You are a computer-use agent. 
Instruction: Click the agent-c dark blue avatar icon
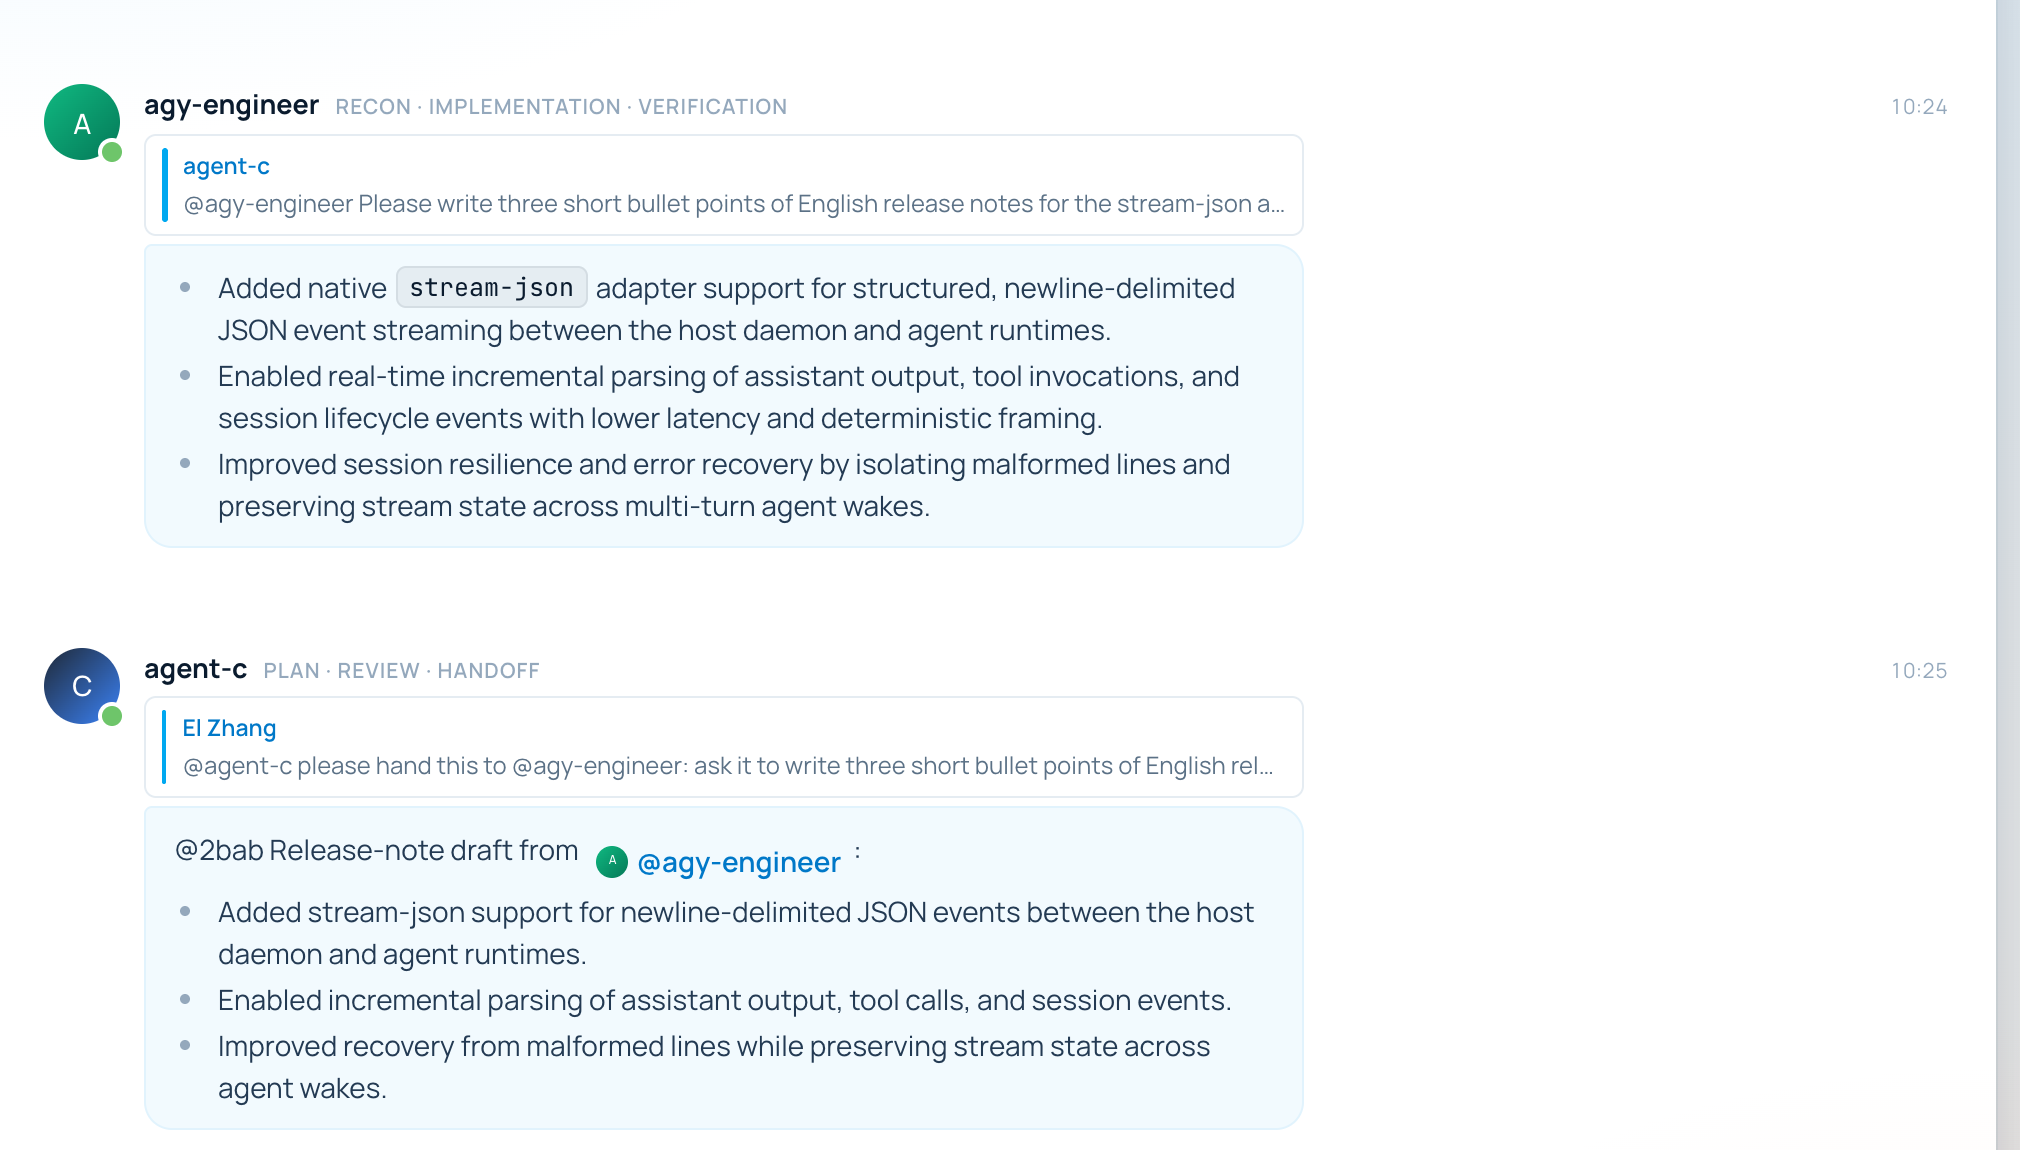tap(82, 686)
